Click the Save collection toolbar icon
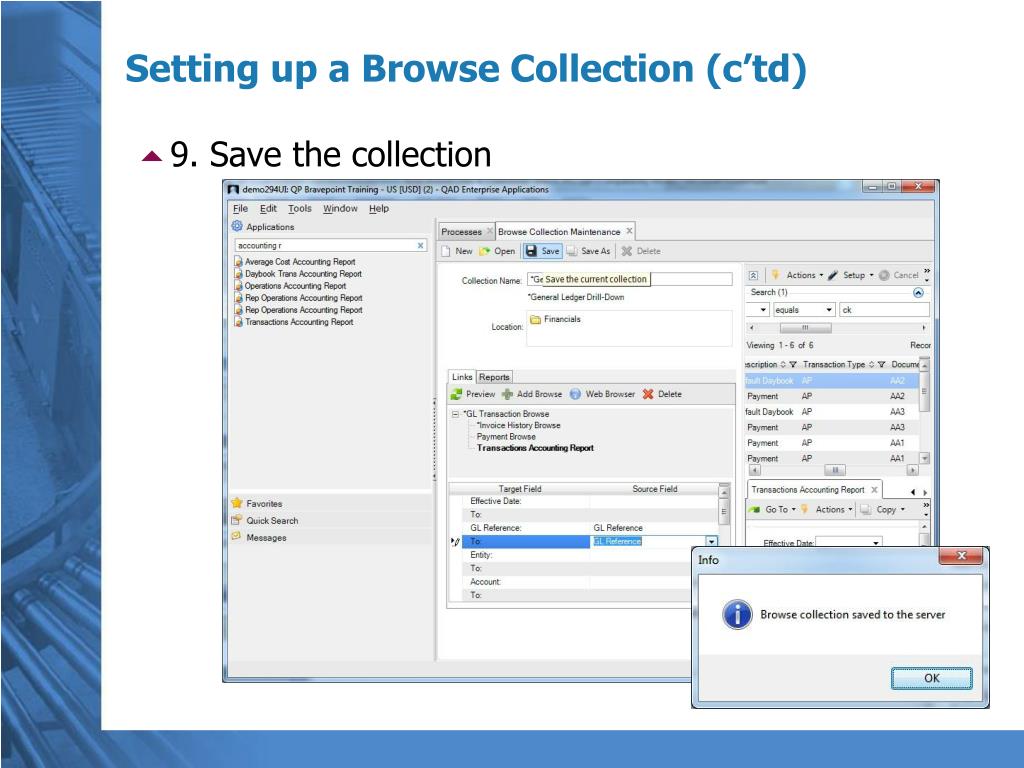The image size is (1024, 768). 531,251
